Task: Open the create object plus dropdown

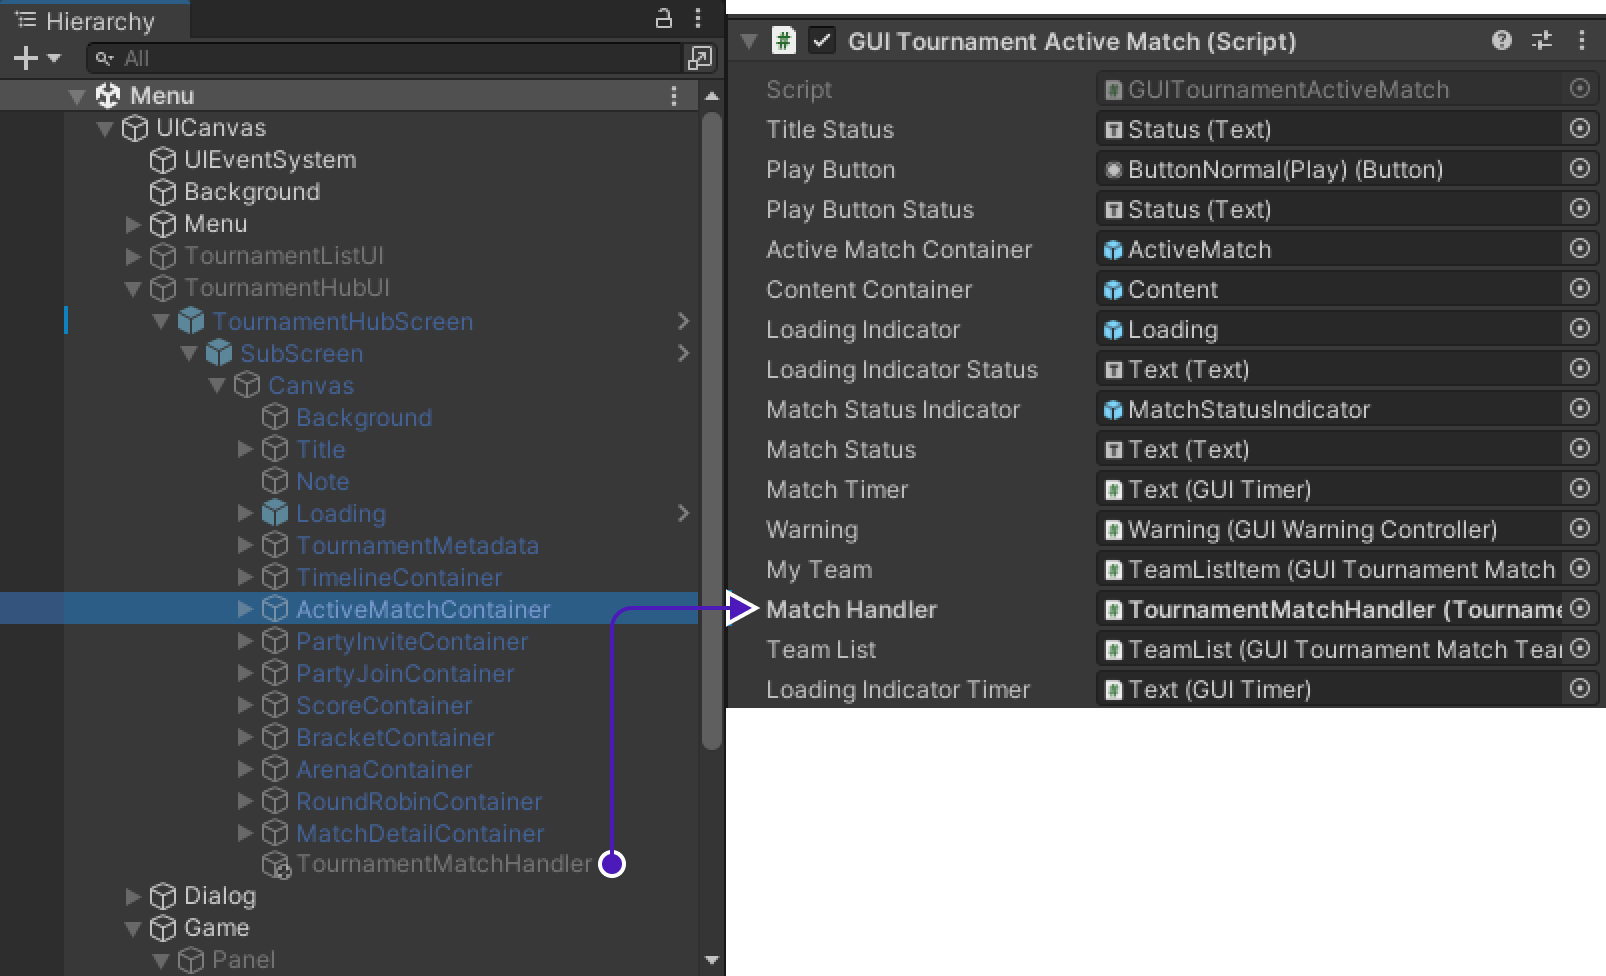Action: pyautogui.click(x=36, y=58)
